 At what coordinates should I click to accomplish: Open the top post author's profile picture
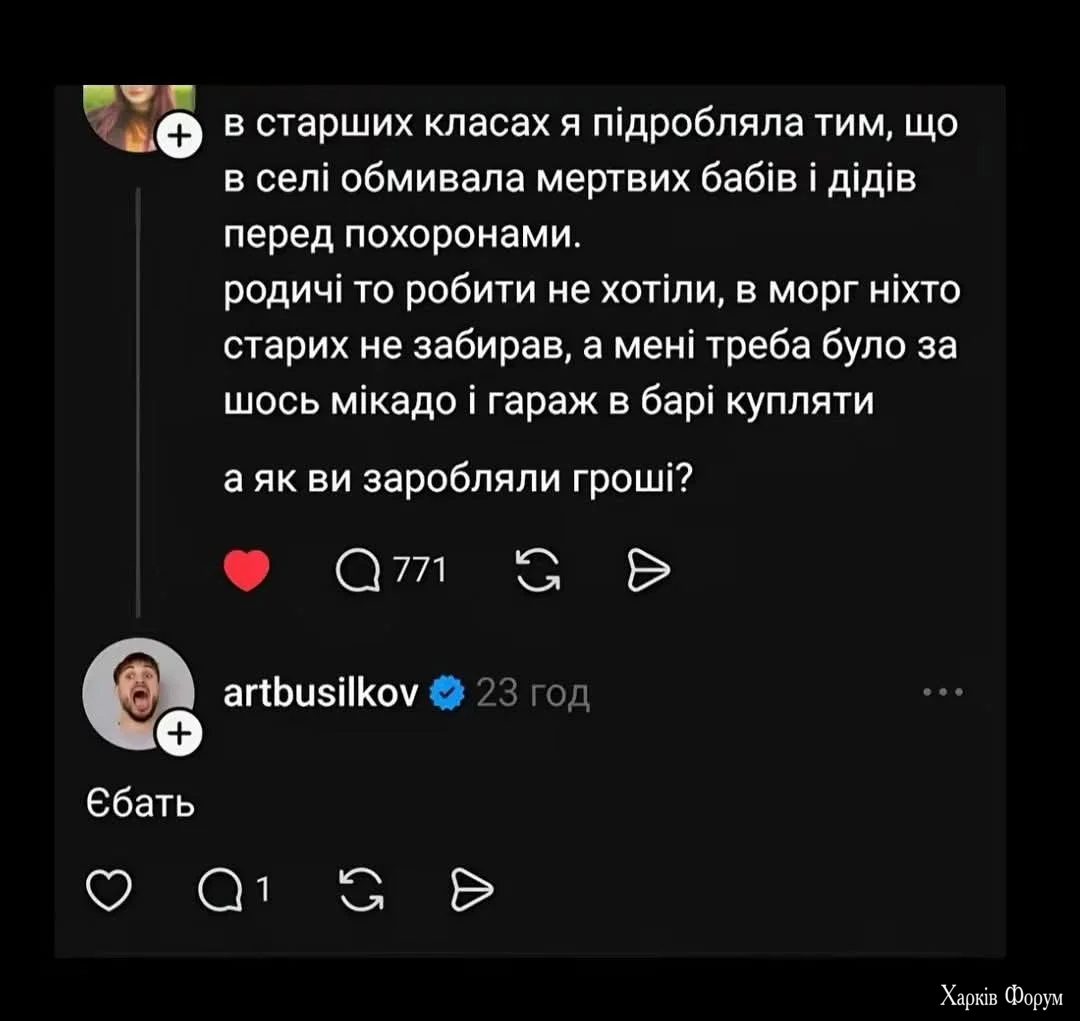click(140, 115)
